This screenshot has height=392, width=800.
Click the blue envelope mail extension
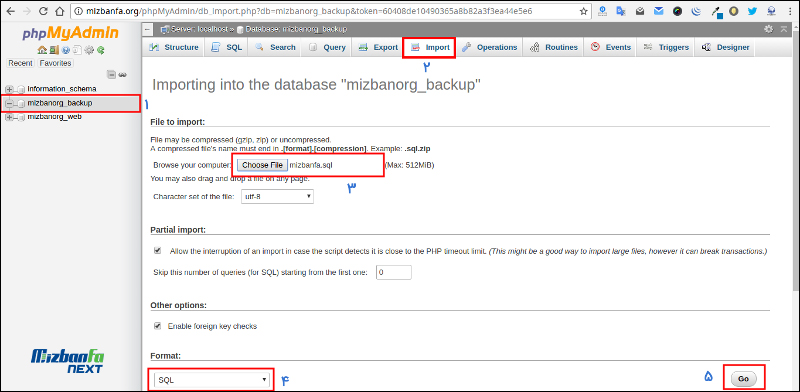(659, 11)
